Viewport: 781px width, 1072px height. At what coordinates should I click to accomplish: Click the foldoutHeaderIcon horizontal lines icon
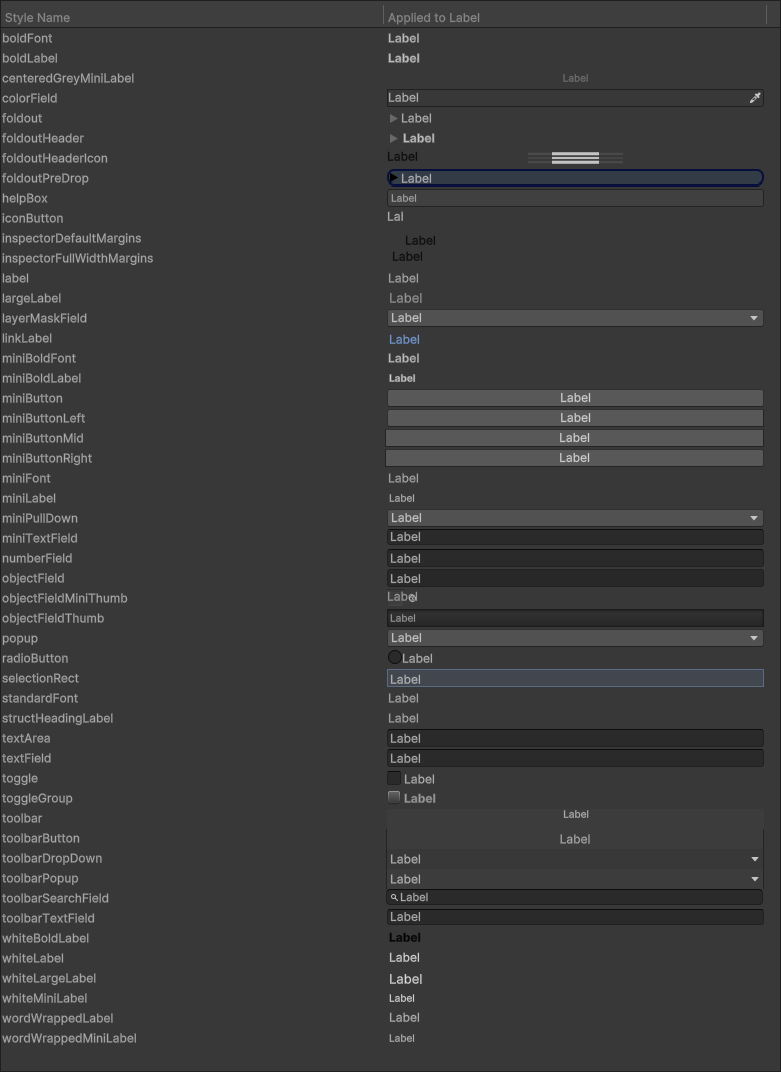click(x=575, y=158)
